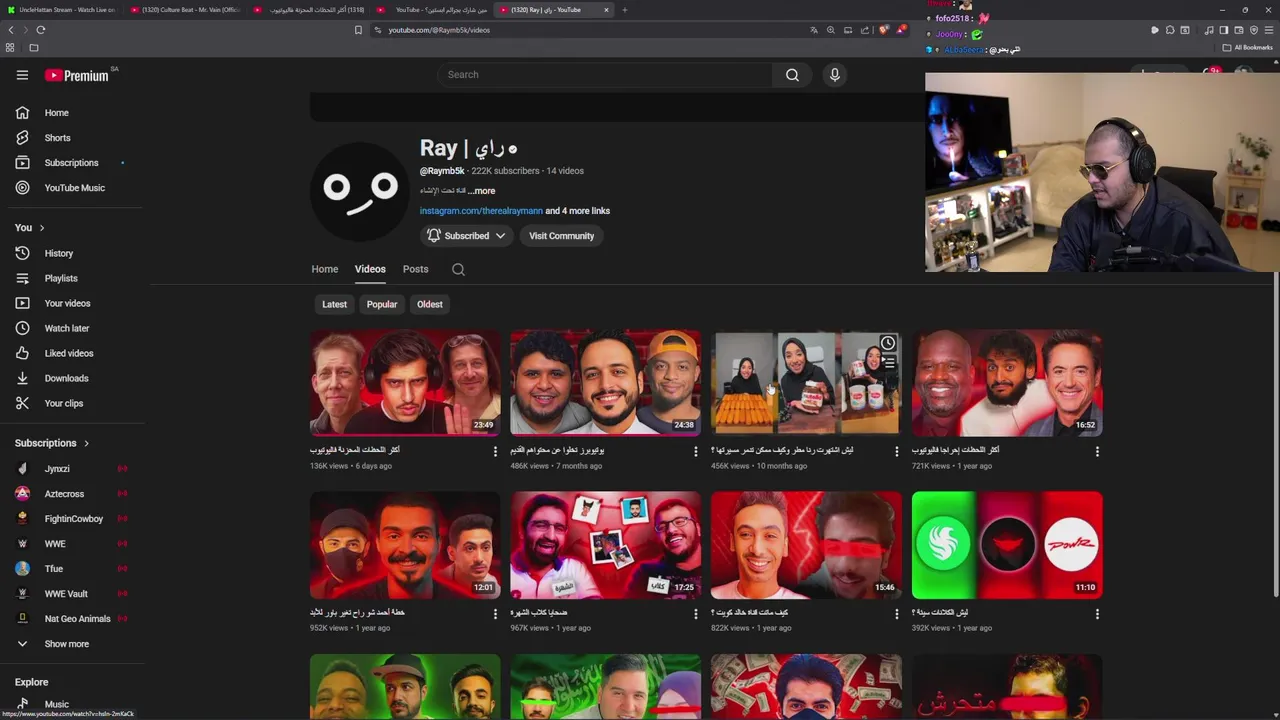This screenshot has width=1280, height=720.
Task: Click into the YouTube search field
Action: click(x=605, y=74)
